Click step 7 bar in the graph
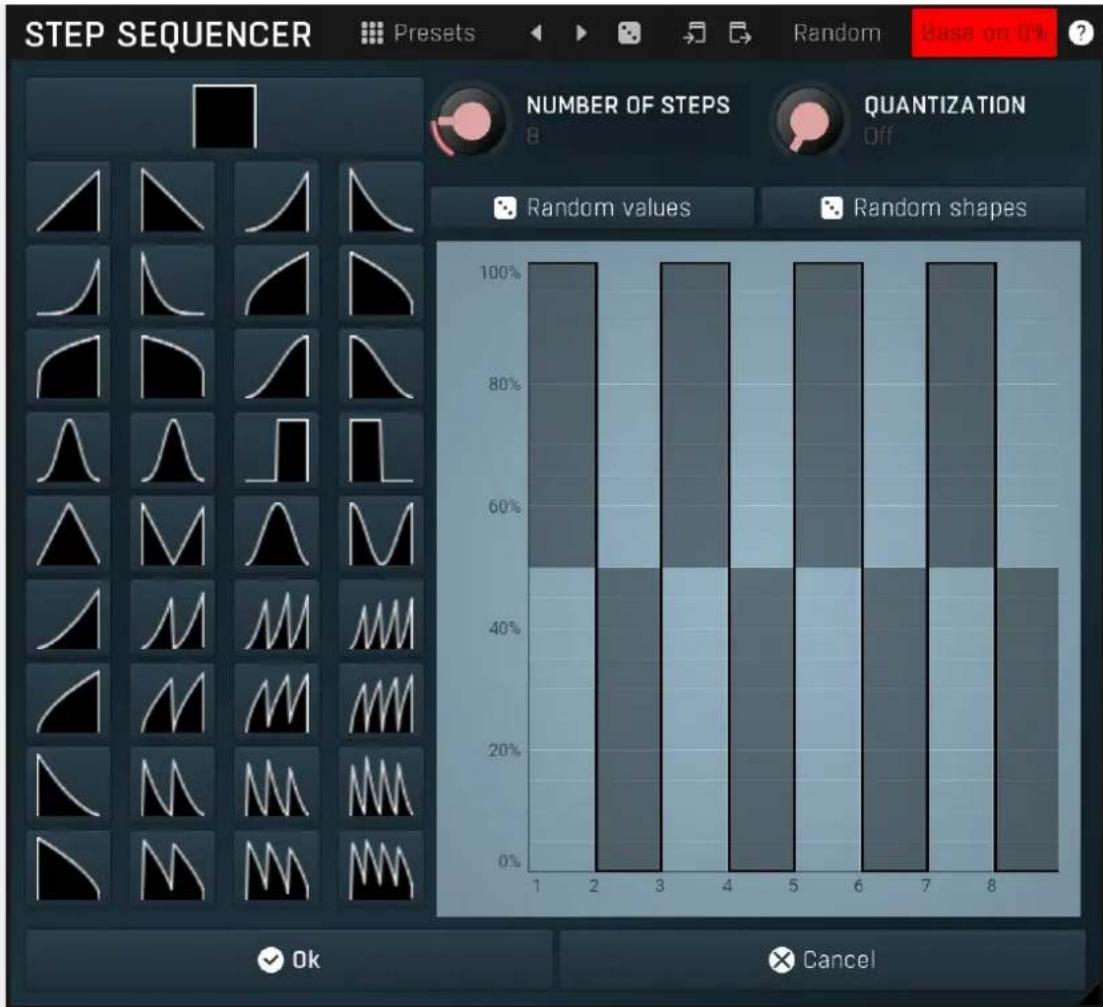 click(961, 415)
